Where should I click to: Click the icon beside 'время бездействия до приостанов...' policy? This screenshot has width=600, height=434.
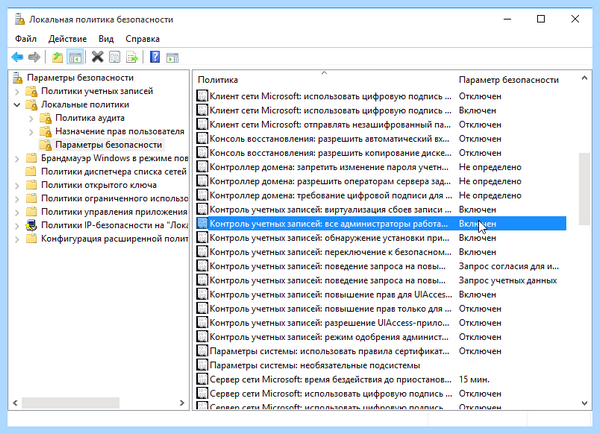pyautogui.click(x=202, y=379)
